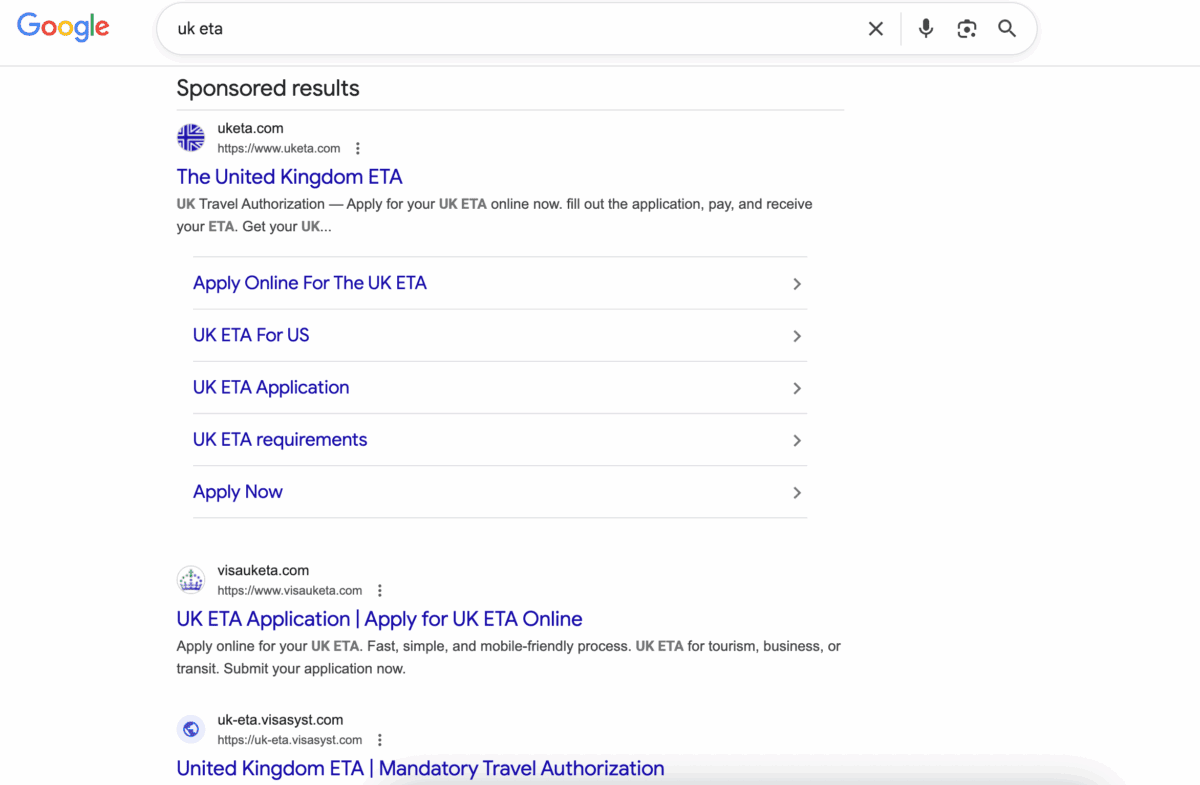The image size is (1200, 785).
Task: Expand the Apply Online For The UK ETA chevron
Action: click(797, 284)
